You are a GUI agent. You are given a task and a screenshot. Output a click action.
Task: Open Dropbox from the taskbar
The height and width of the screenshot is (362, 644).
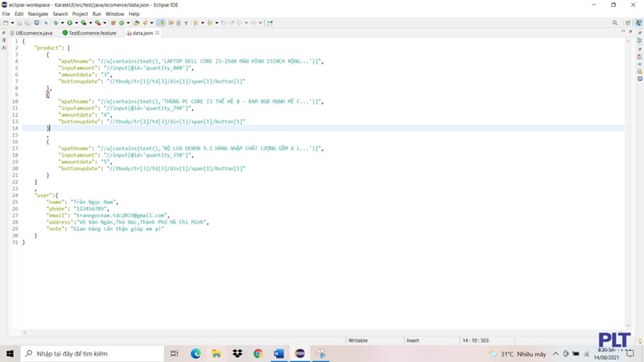click(237, 353)
